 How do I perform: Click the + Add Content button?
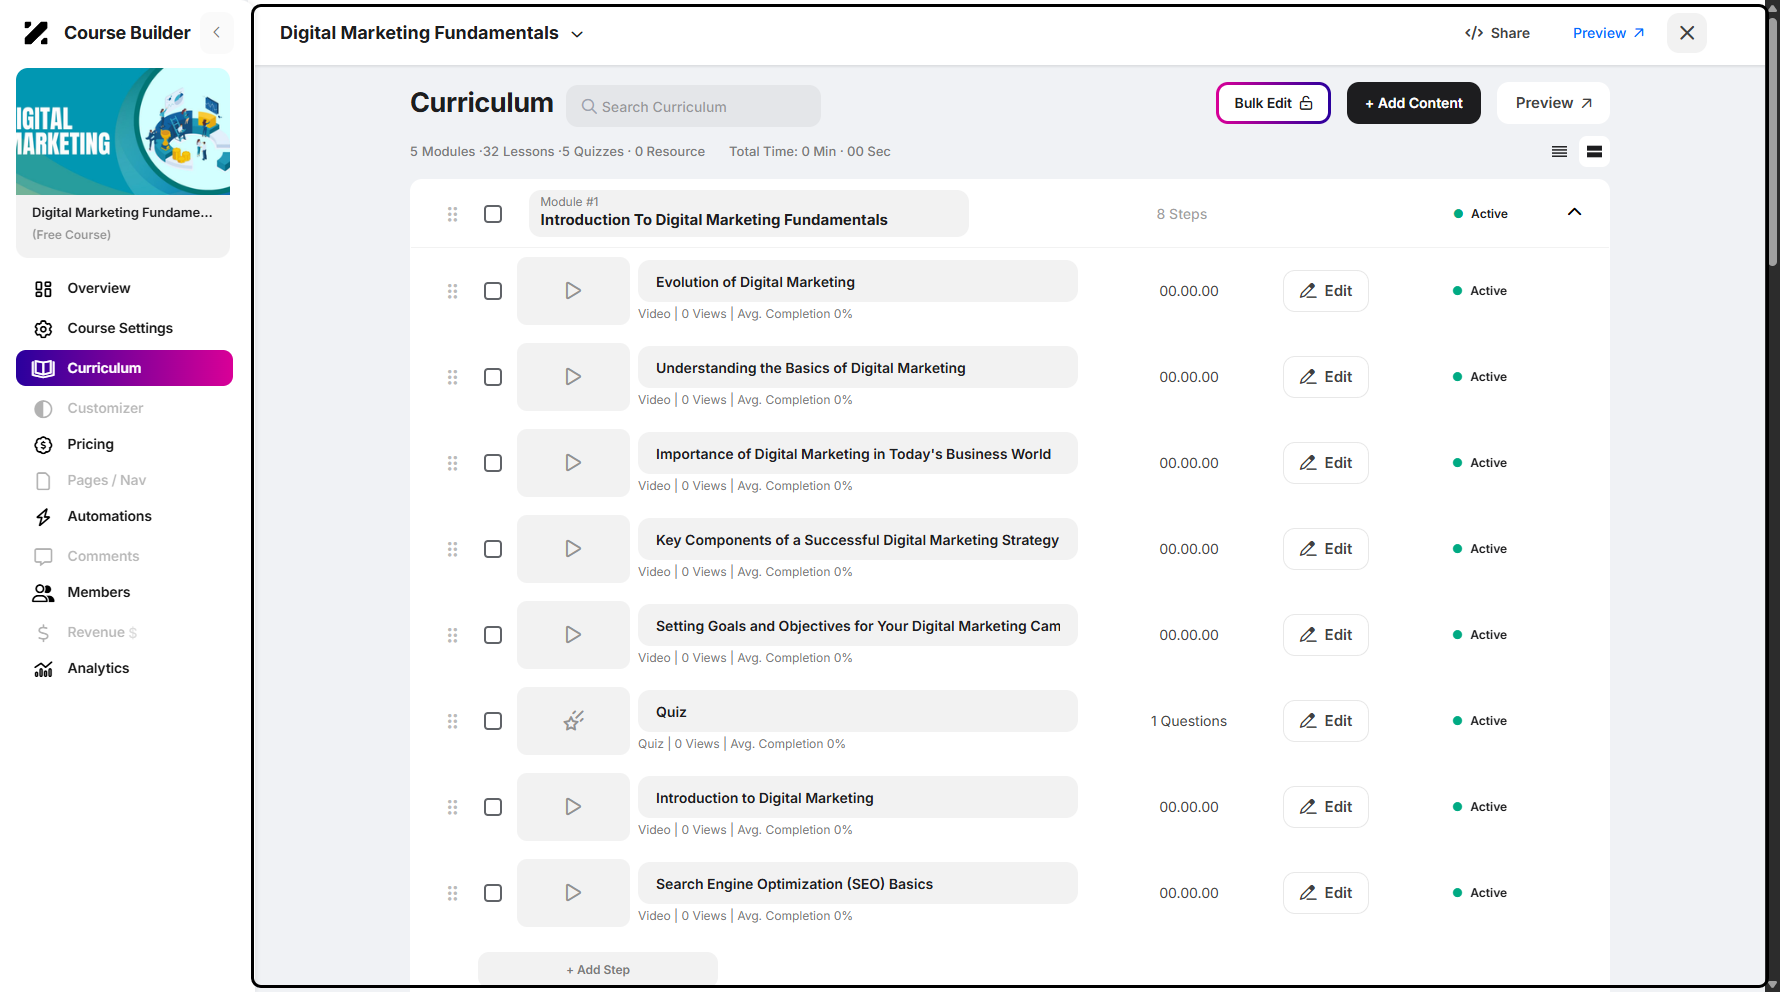pyautogui.click(x=1413, y=103)
